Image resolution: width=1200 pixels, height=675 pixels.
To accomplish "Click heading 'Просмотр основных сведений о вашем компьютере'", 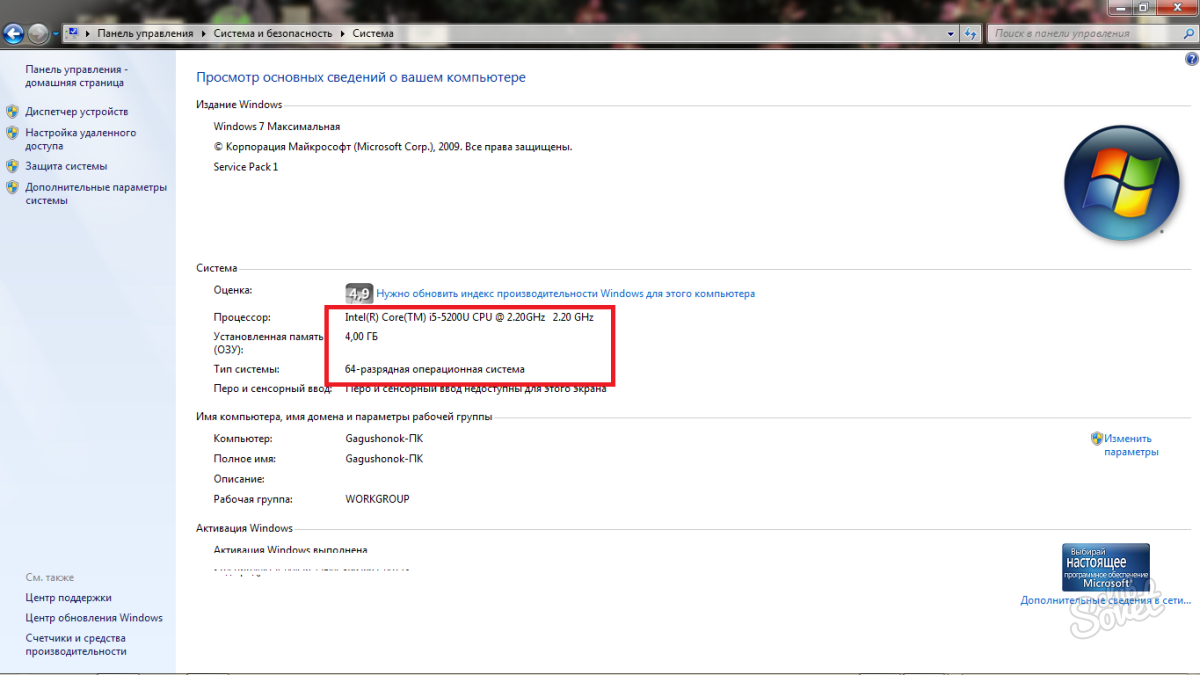I will (x=361, y=77).
